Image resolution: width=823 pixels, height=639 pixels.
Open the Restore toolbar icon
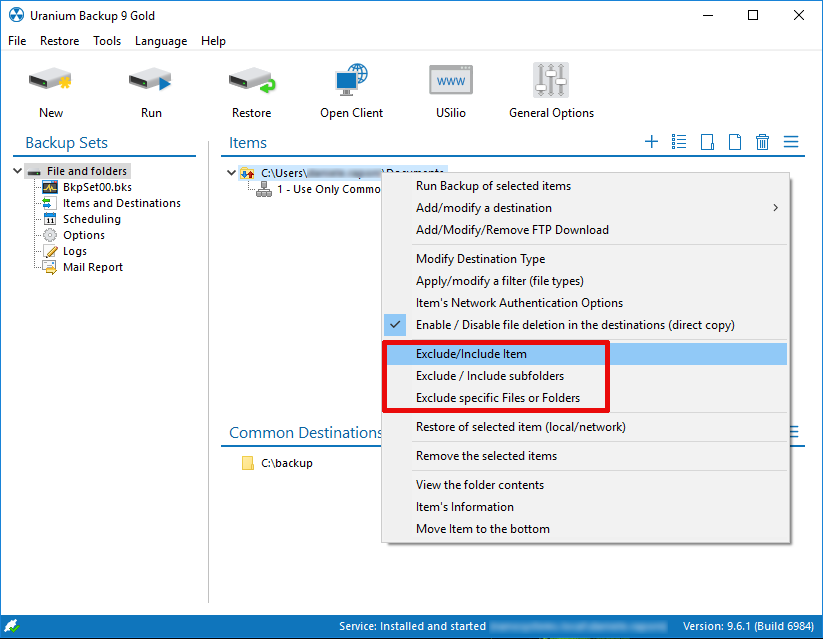pos(251,82)
